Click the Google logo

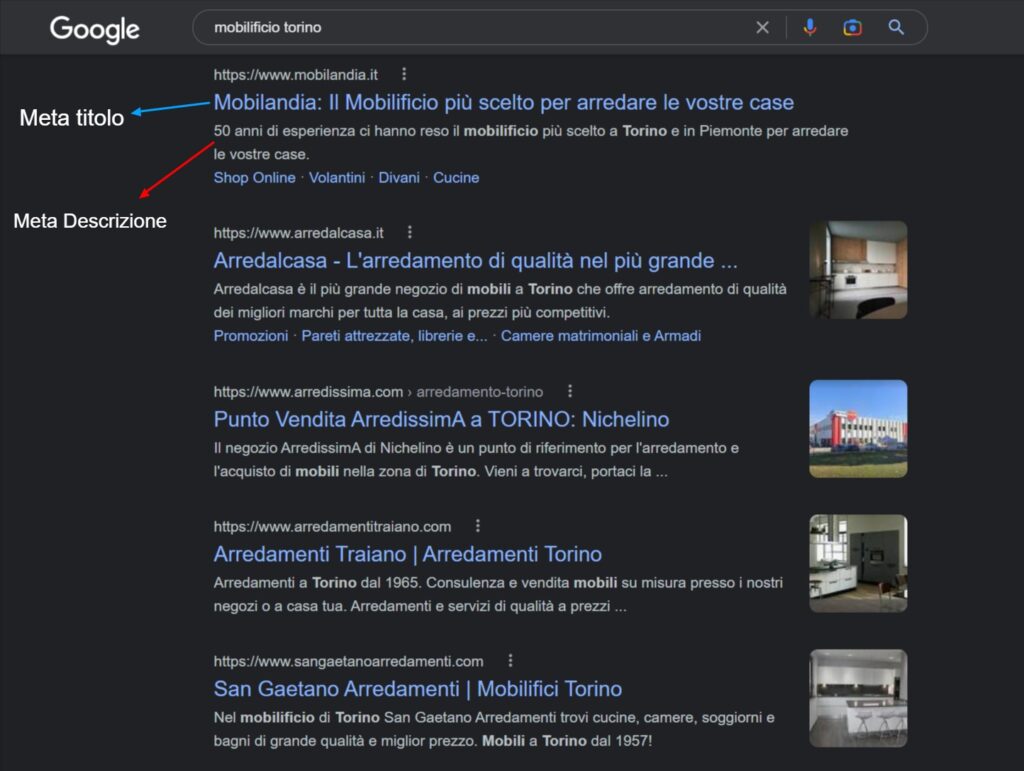click(x=95, y=29)
